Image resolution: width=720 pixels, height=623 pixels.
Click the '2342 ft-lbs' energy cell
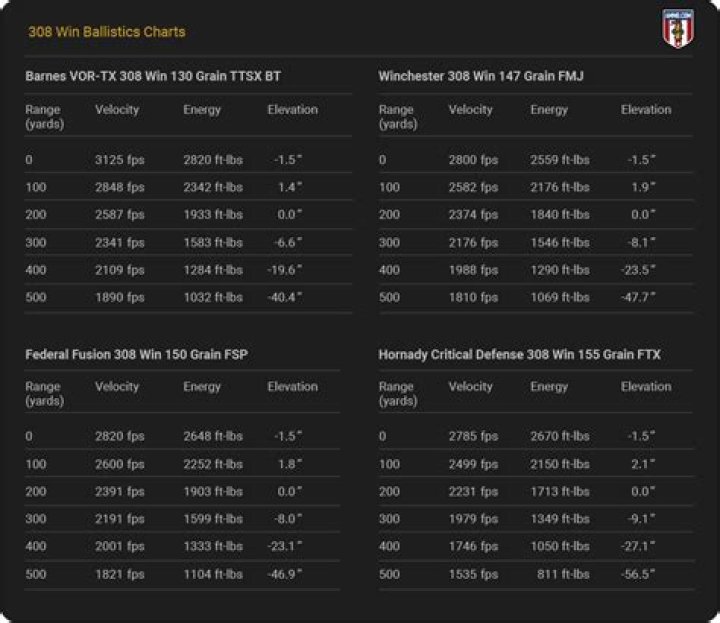click(213, 187)
